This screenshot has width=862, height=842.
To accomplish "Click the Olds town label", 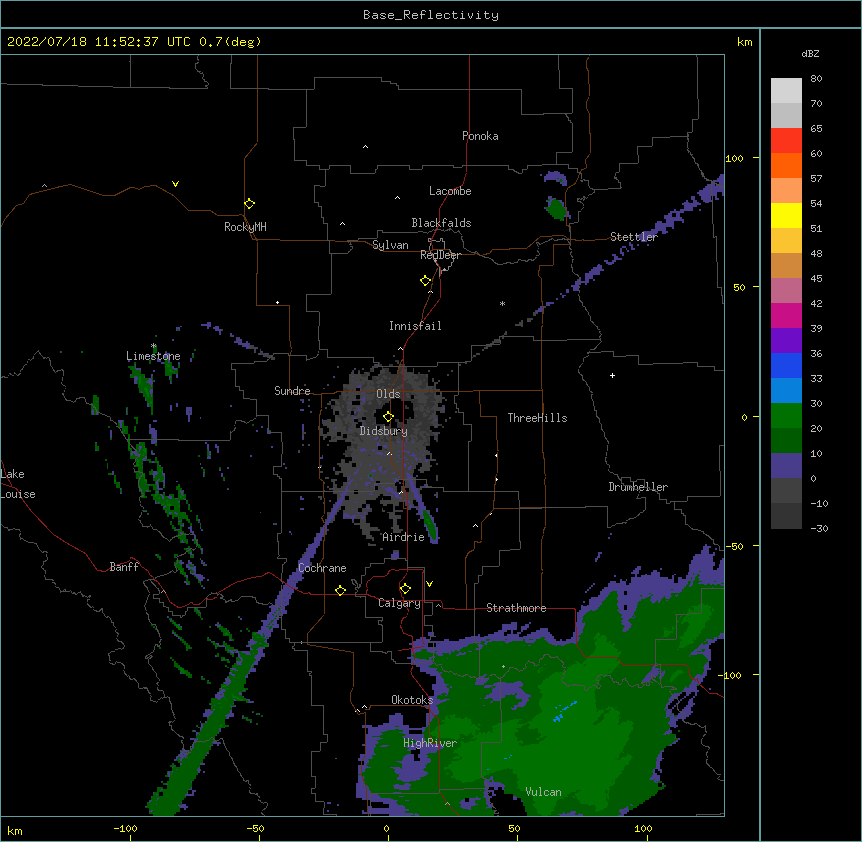I will click(x=388, y=394).
